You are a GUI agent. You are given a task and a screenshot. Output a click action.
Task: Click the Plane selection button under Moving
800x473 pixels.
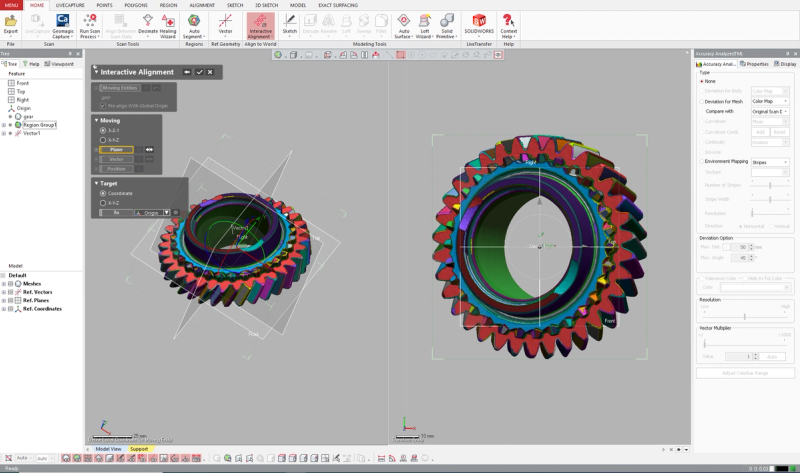tap(116, 150)
